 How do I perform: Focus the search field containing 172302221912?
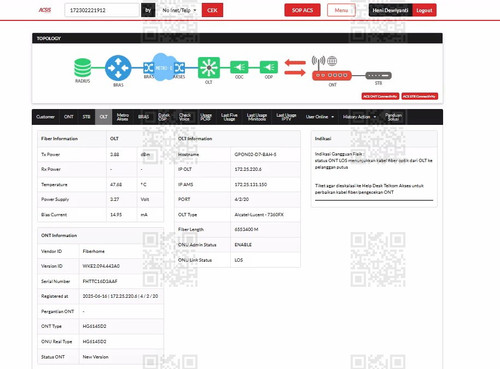pos(102,10)
